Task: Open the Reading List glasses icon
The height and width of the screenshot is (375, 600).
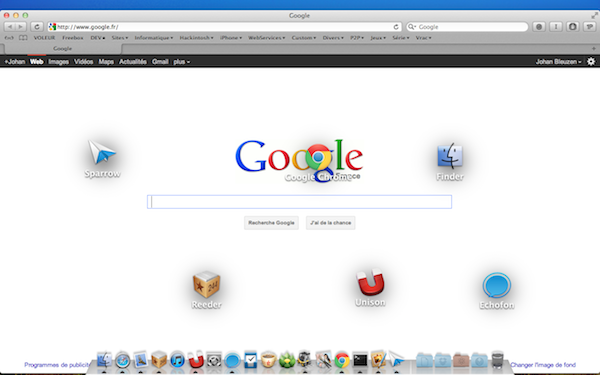Action: click(x=9, y=38)
